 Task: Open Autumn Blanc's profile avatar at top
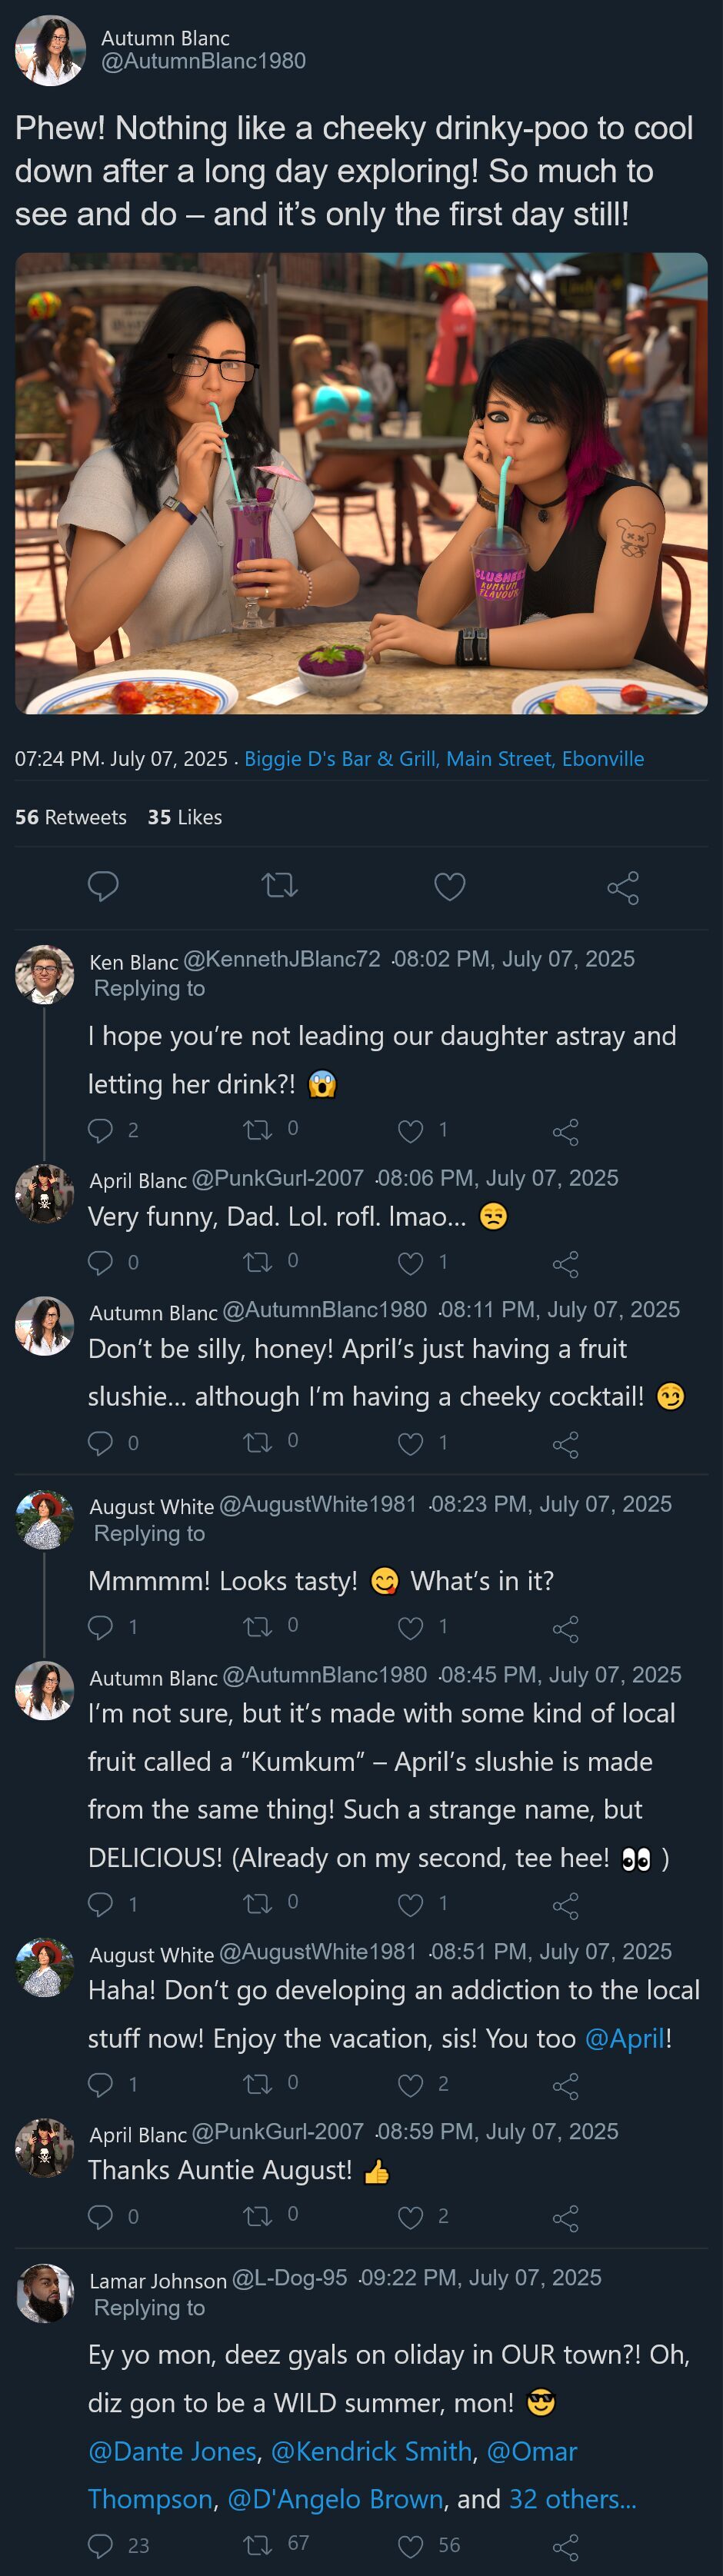pos(50,50)
